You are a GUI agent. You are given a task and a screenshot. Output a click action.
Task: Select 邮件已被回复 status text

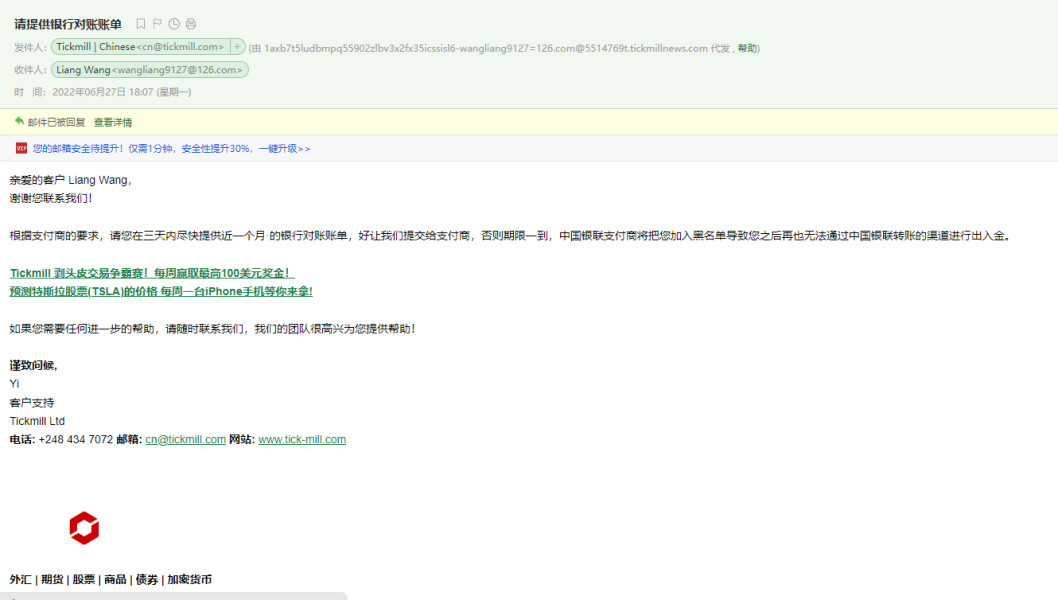point(57,122)
